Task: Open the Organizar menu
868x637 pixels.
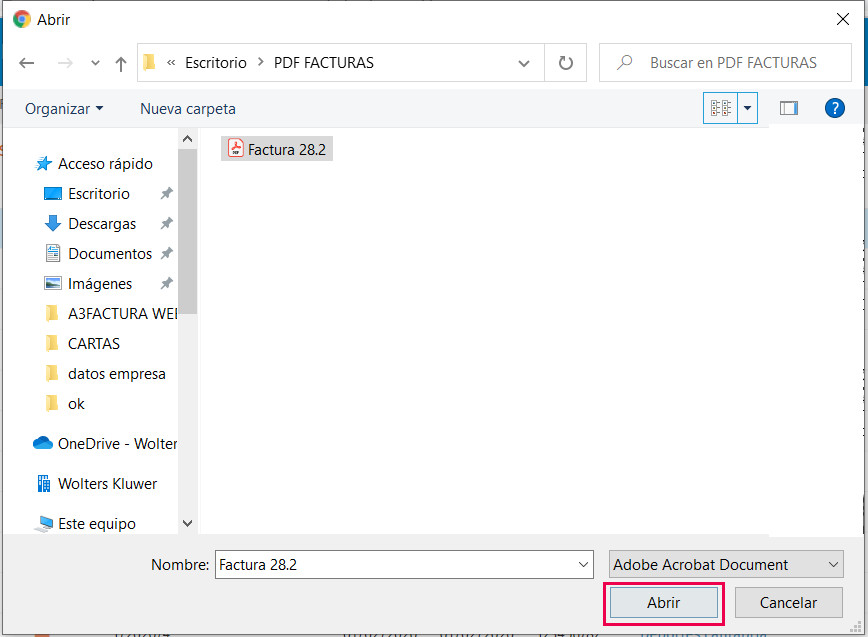Action: point(64,108)
